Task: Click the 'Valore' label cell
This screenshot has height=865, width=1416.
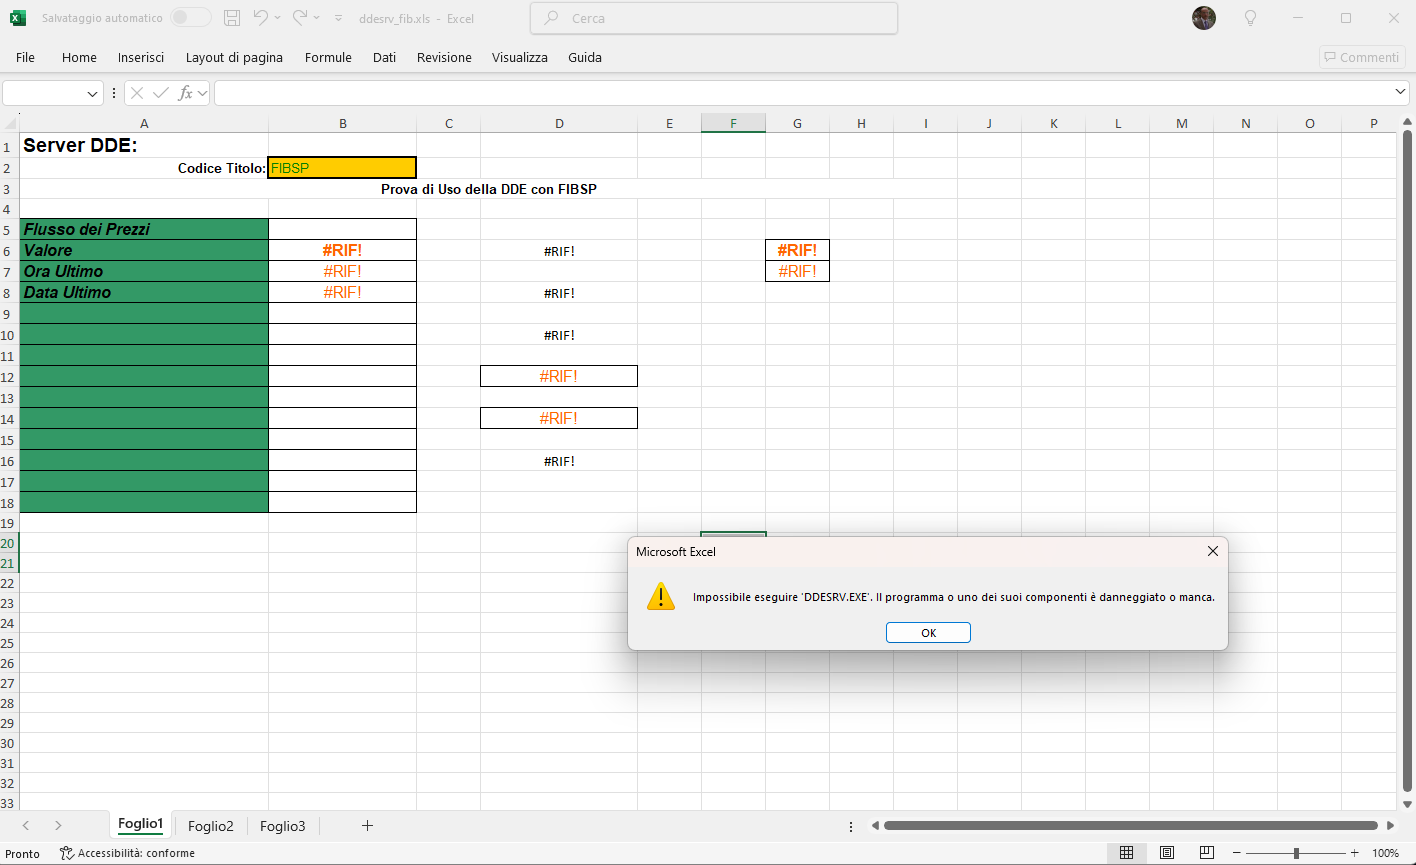Action: pyautogui.click(x=144, y=250)
